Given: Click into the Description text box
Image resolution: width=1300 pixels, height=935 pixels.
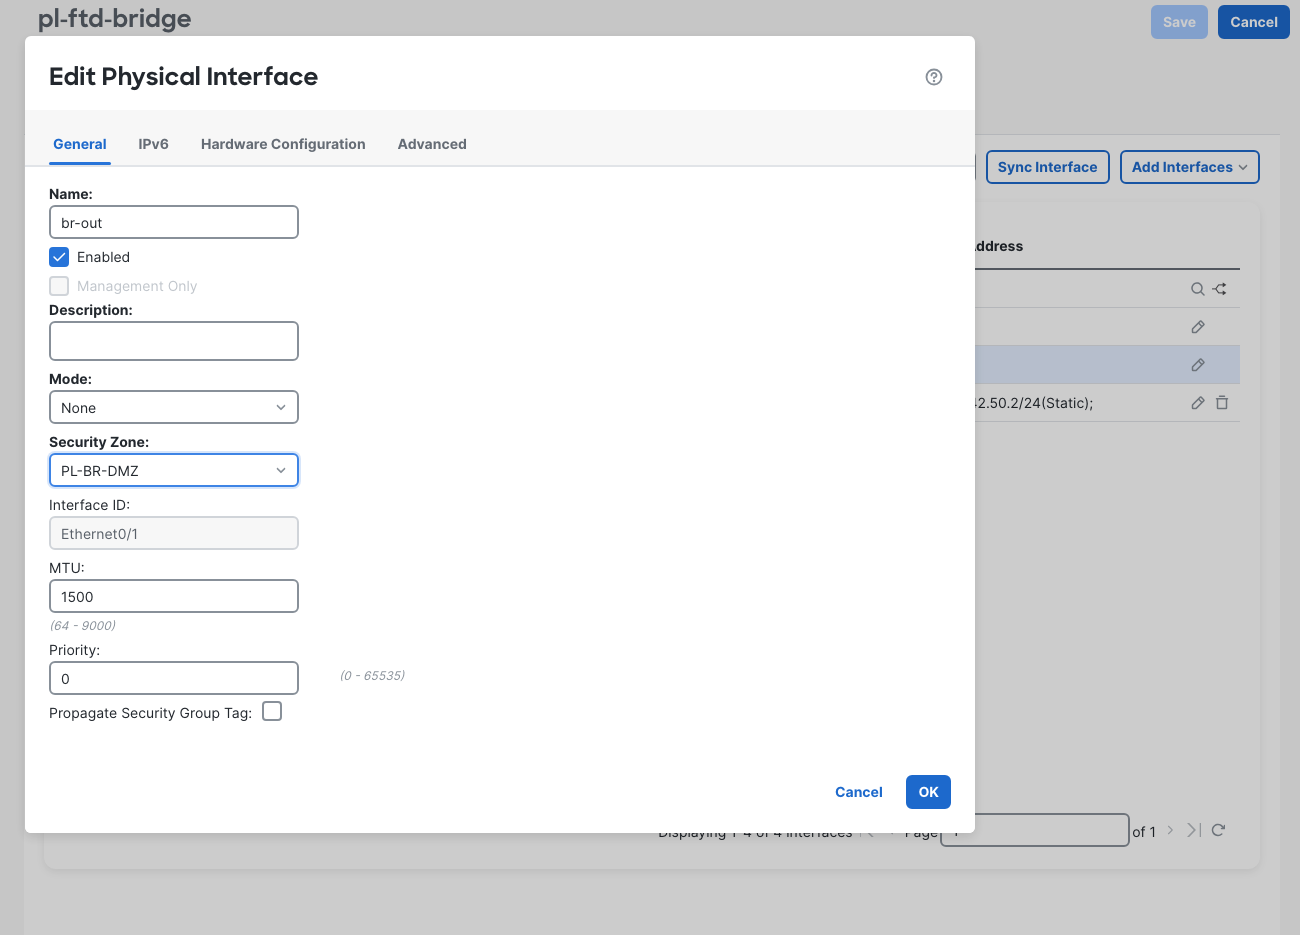Looking at the screenshot, I should (174, 341).
